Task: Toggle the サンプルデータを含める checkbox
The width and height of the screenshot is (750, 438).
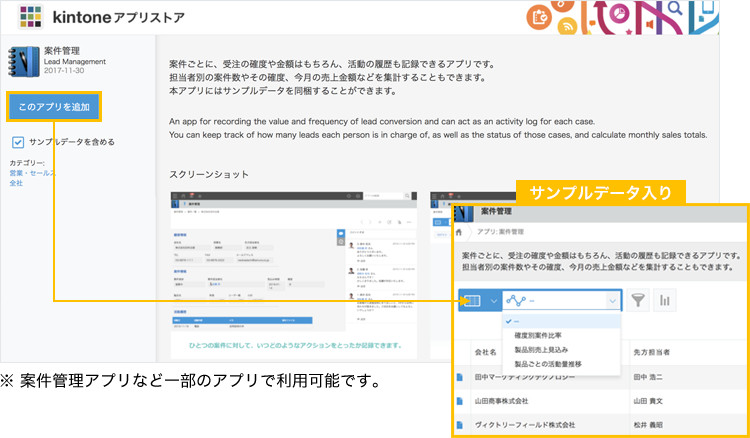Action: tap(18, 142)
